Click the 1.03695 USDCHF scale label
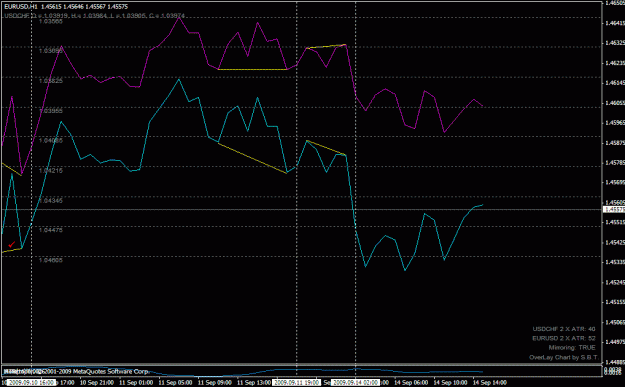 coord(51,51)
